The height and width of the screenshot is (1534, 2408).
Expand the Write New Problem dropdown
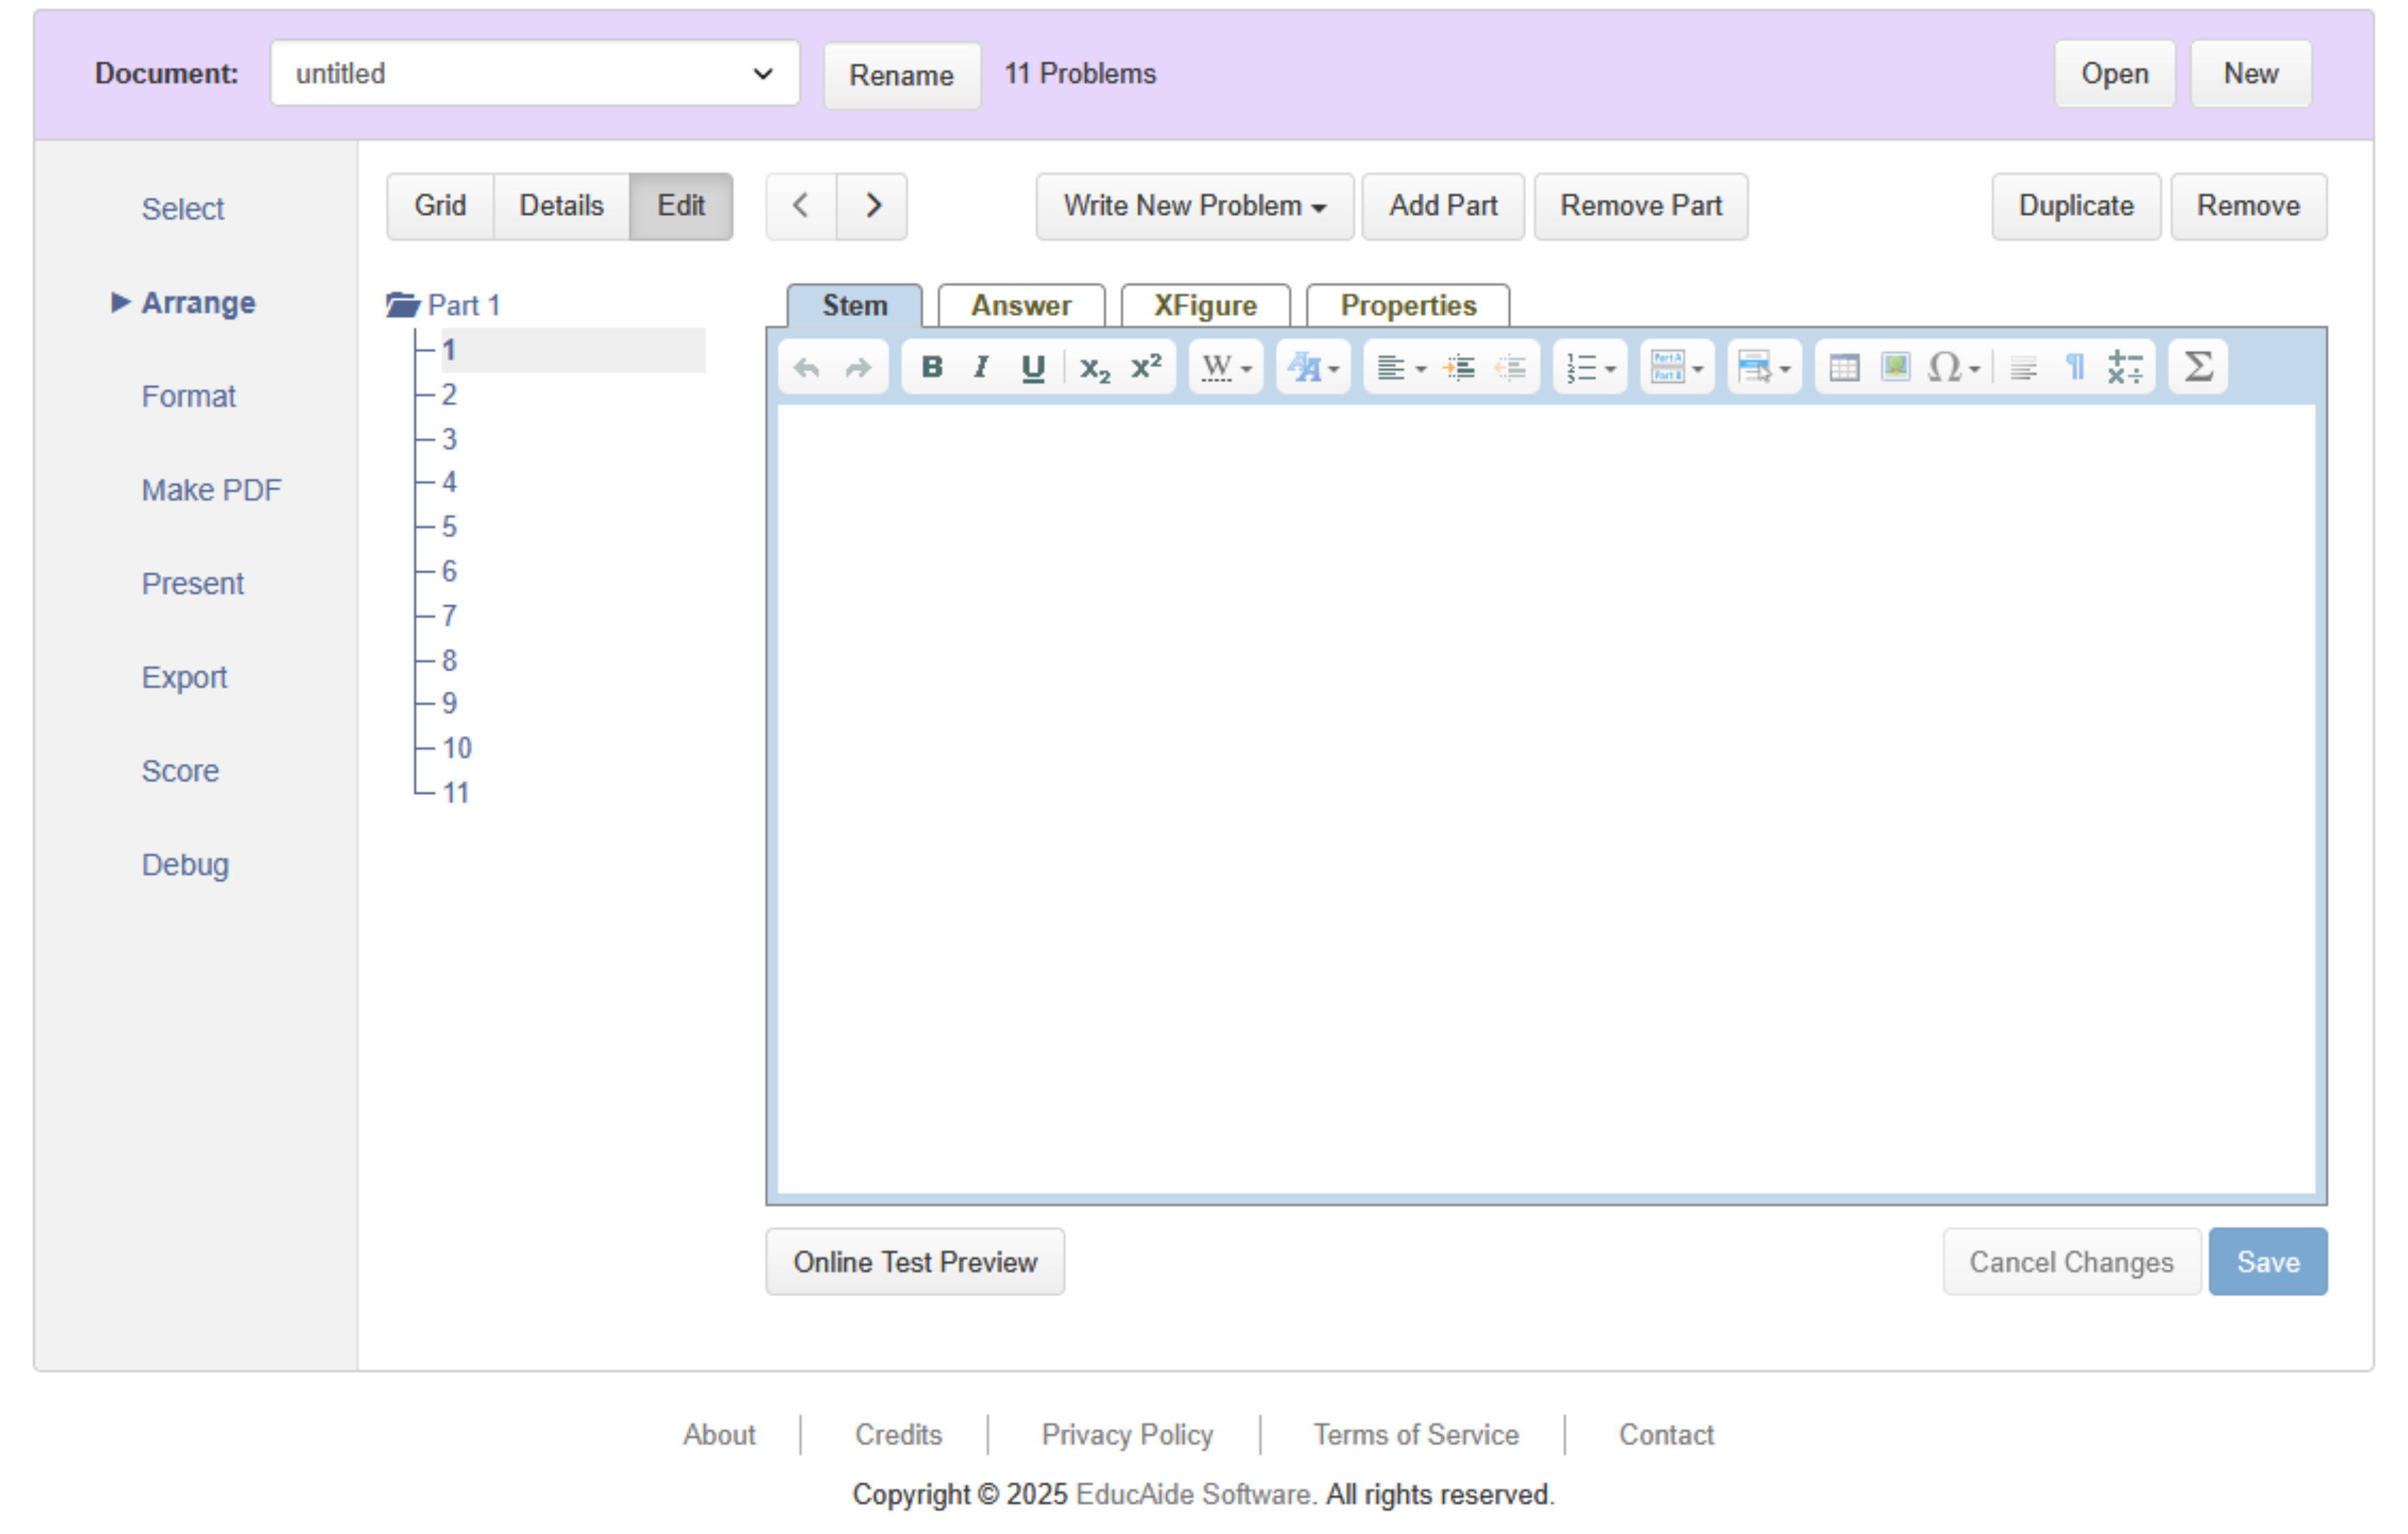[1195, 206]
